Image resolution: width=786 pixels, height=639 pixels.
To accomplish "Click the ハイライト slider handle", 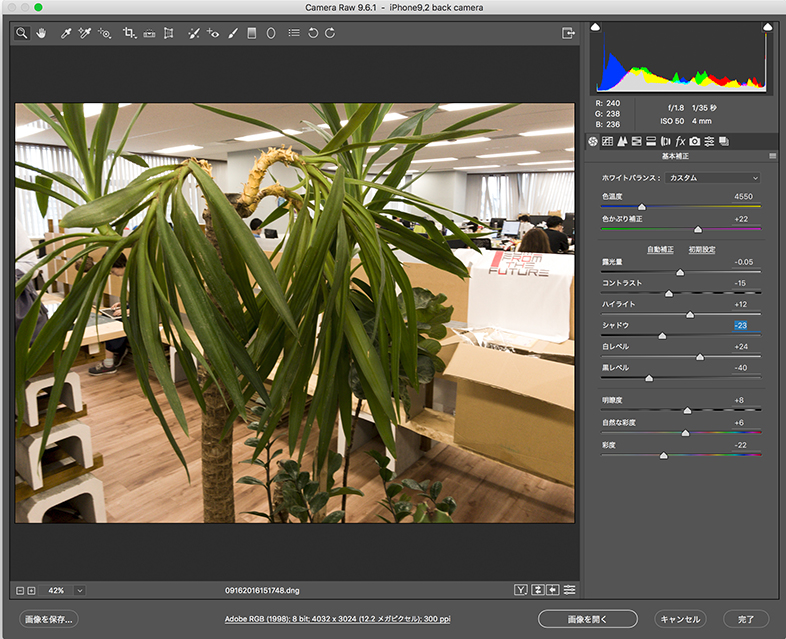I will pyautogui.click(x=690, y=315).
